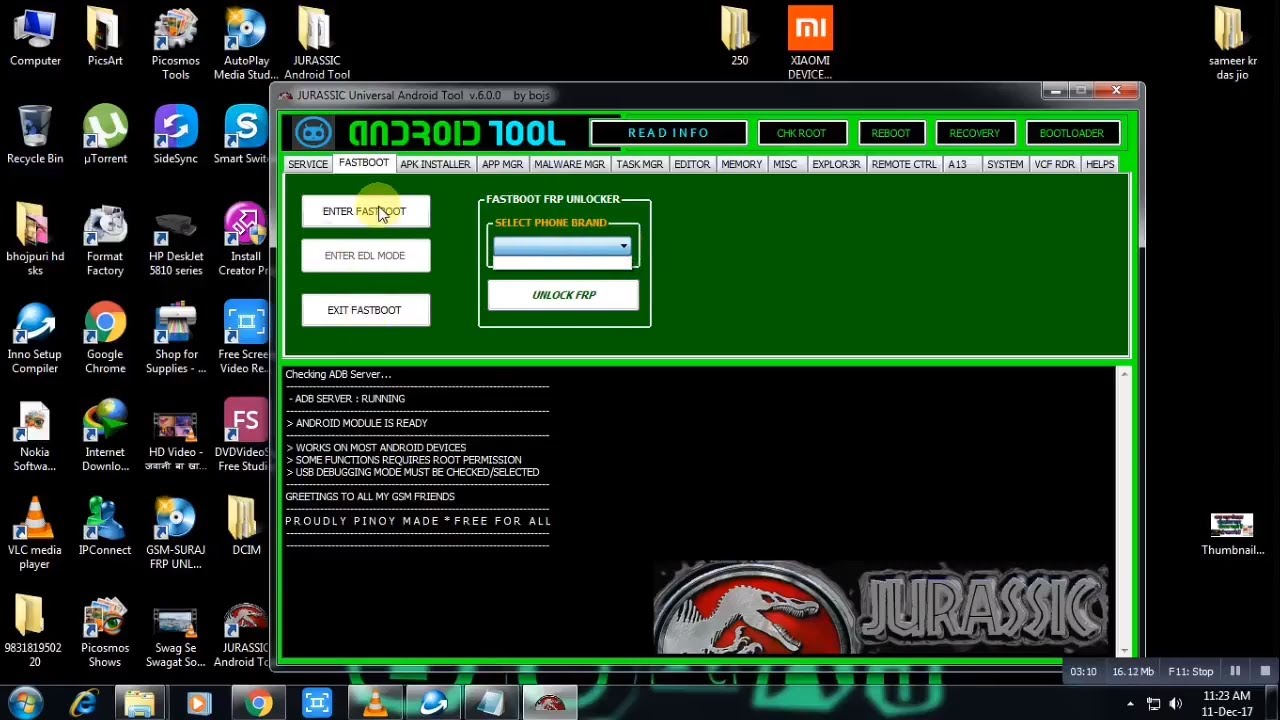This screenshot has width=1280, height=720.
Task: Switch to the SERVICE tab
Action: tap(308, 164)
